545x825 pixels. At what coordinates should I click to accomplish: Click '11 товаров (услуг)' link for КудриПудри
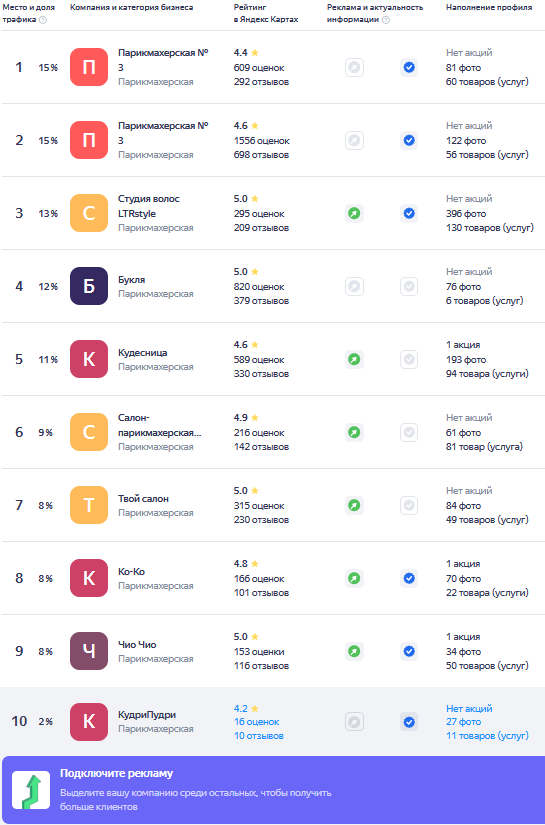(x=487, y=736)
